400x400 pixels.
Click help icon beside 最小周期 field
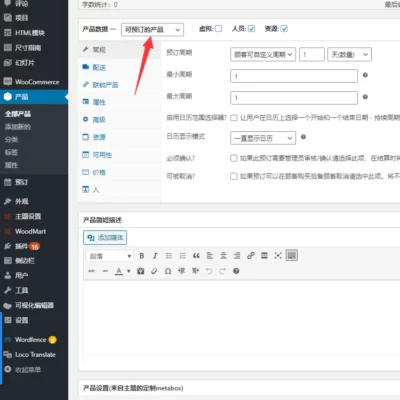tap(365, 75)
